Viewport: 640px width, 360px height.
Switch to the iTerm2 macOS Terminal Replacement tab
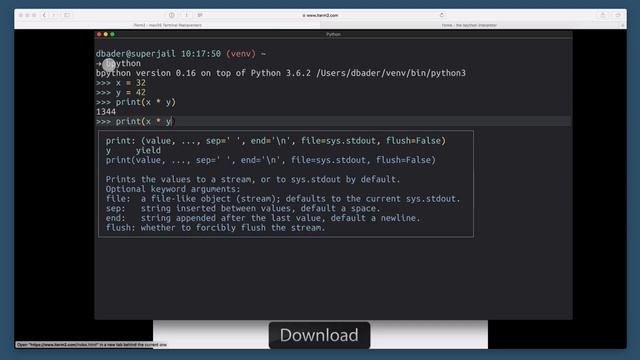tap(168, 25)
